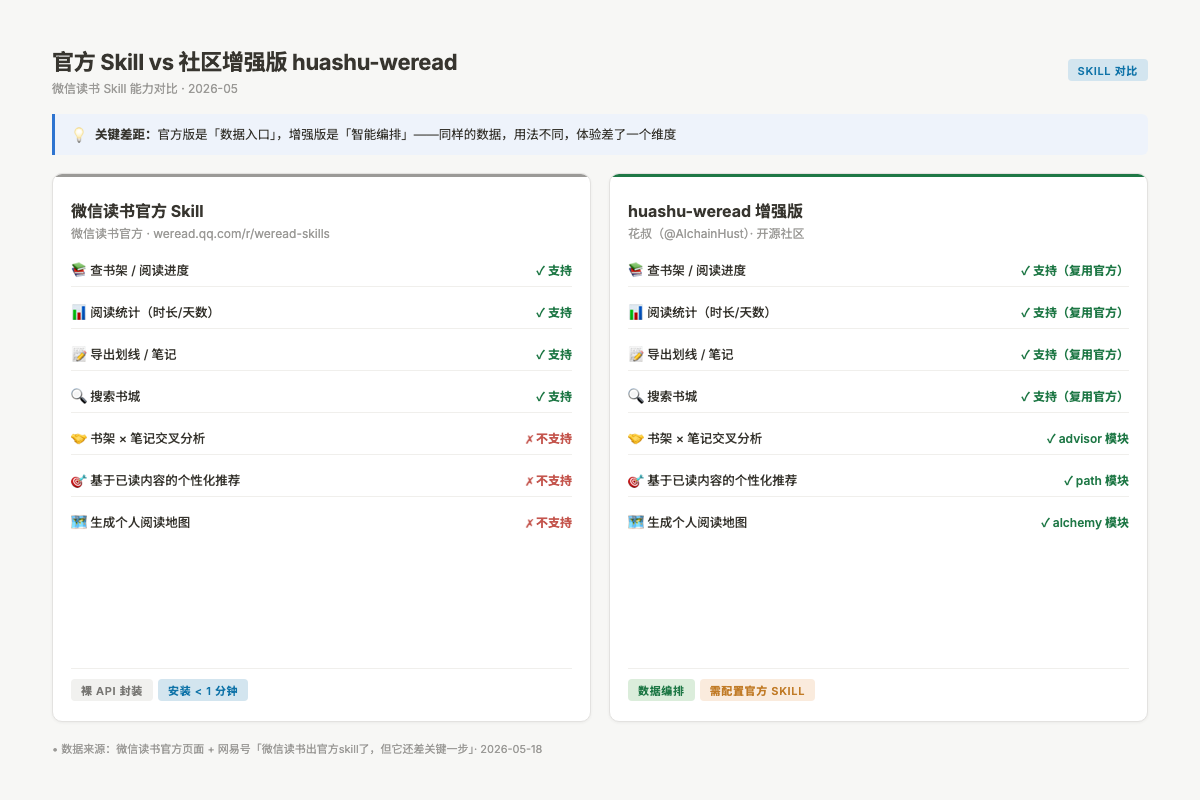This screenshot has height=800, width=1200.
Task: Click the bar chart icon in official card's 阅读统计 row
Action: pos(79,312)
